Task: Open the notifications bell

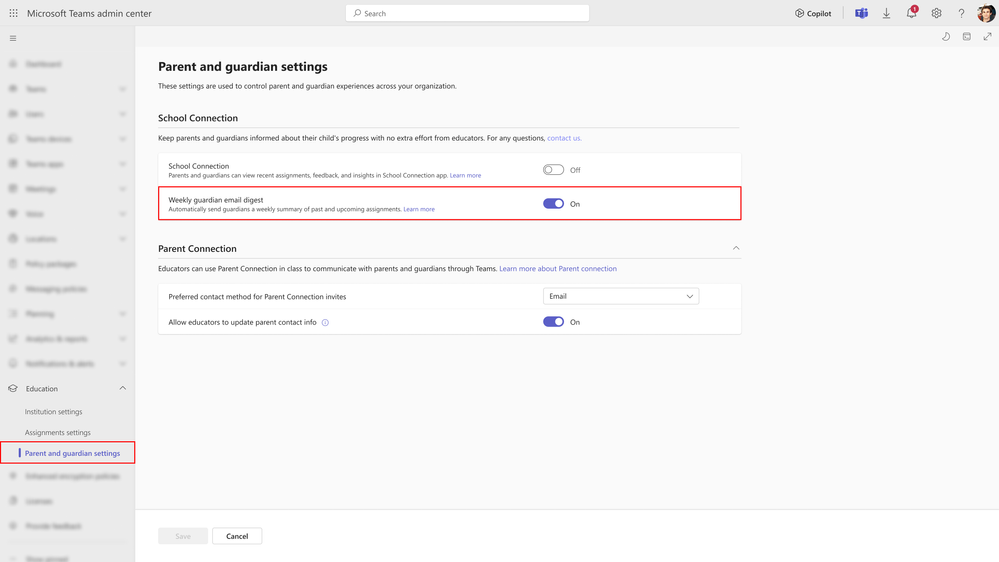Action: 912,13
